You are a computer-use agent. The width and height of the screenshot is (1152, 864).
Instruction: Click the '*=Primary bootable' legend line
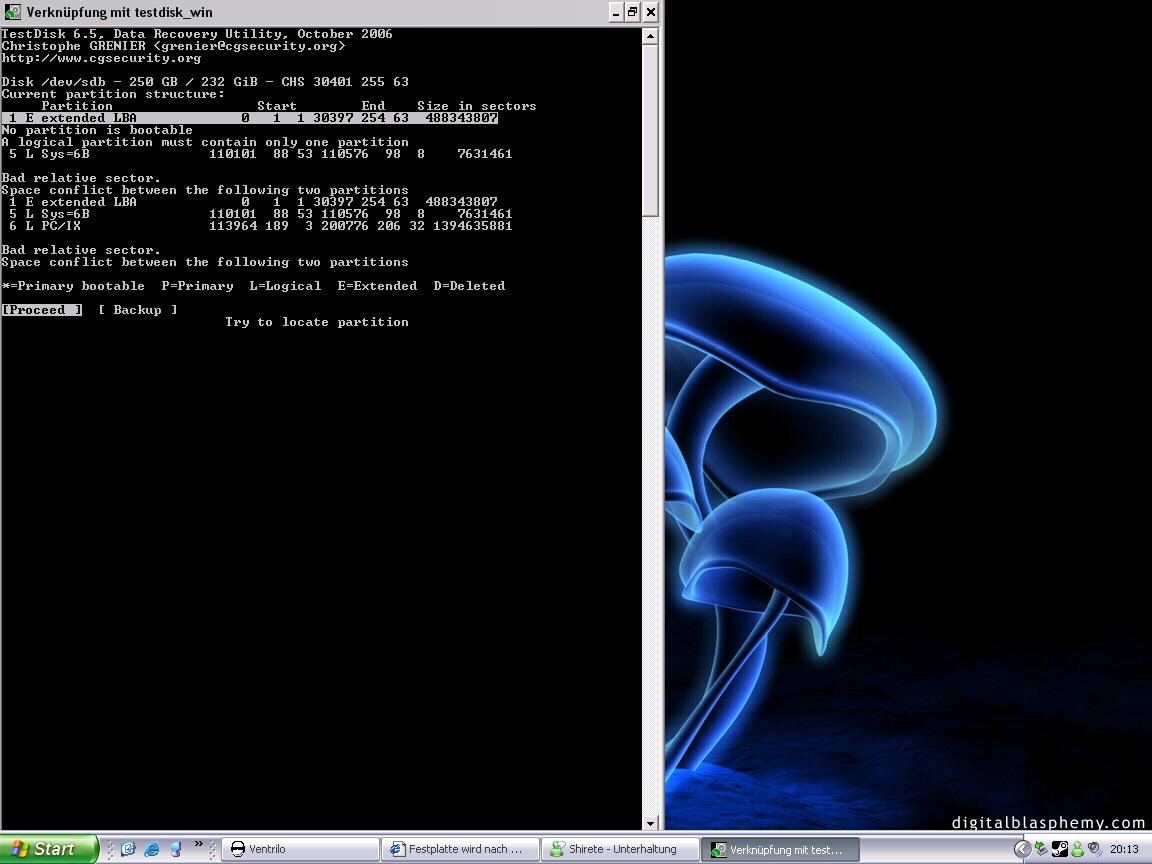point(253,286)
